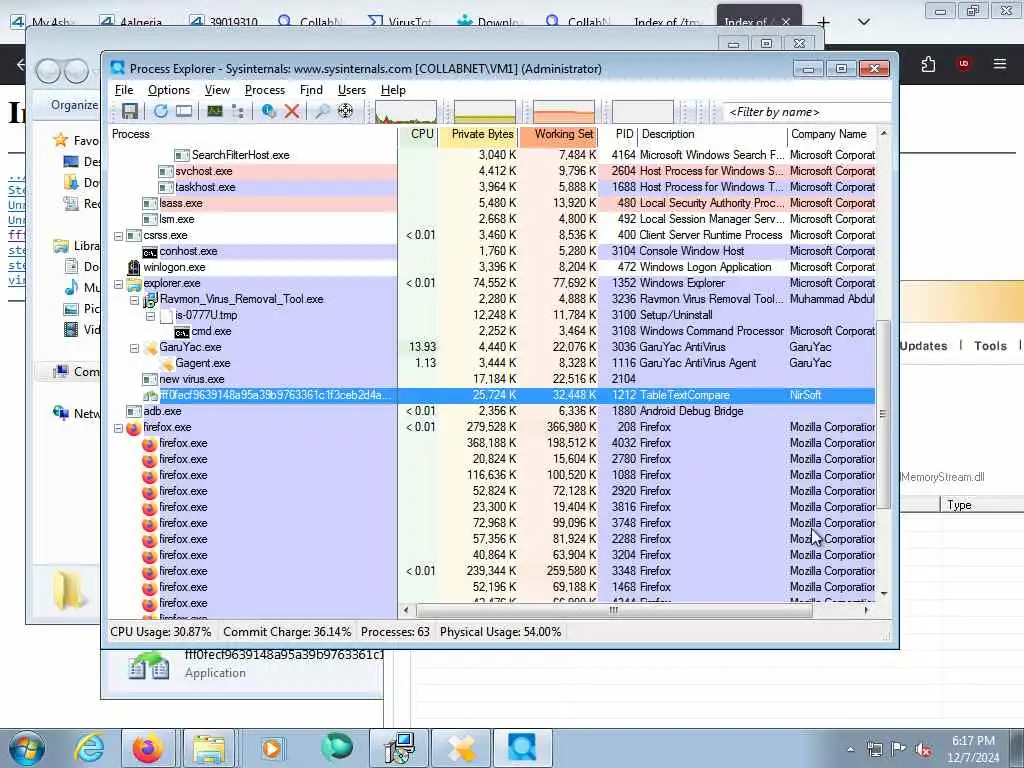
Task: Click the physical memory history mini graph
Action: 564,112
